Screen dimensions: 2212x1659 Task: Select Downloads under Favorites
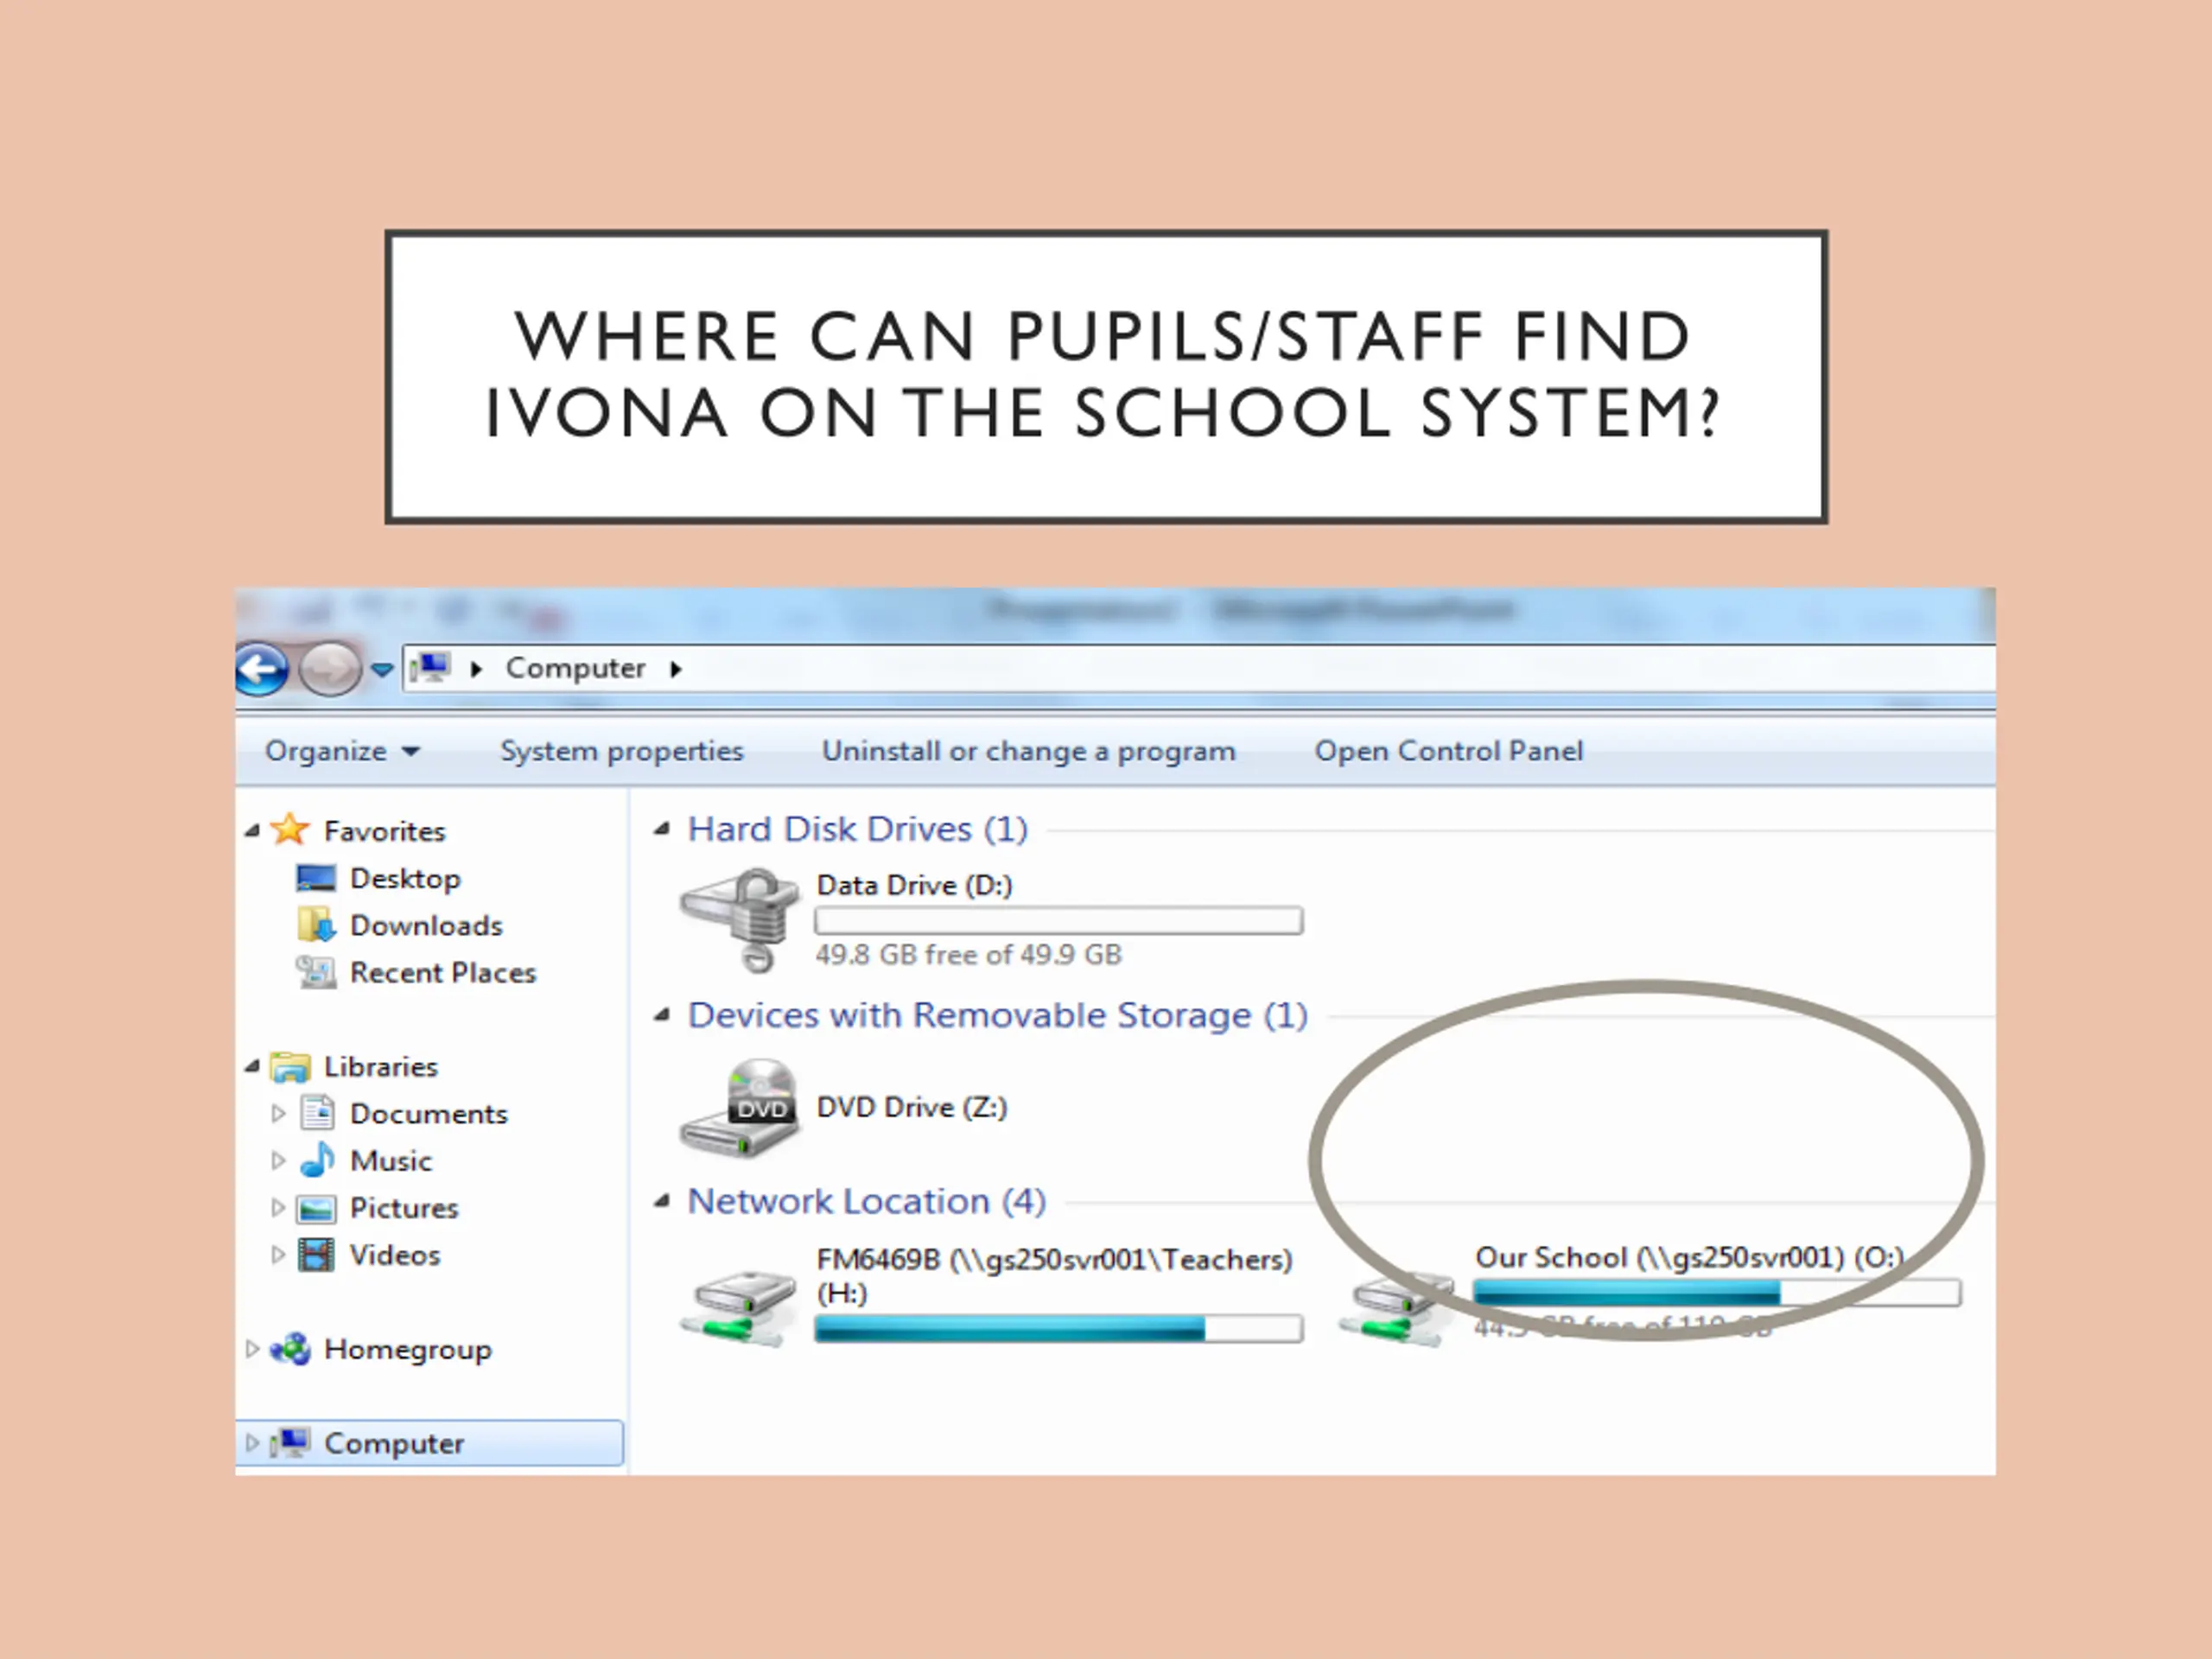pos(426,926)
